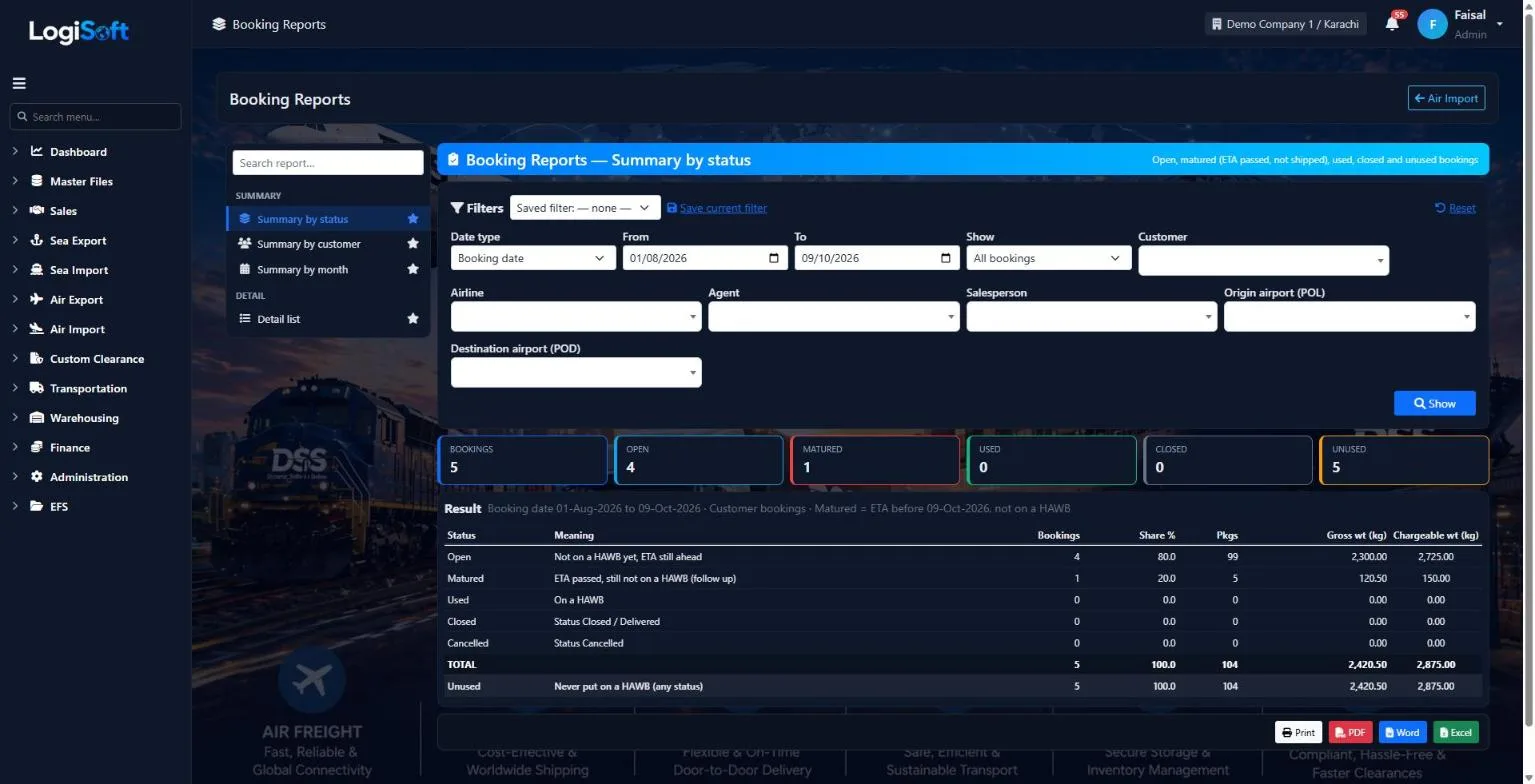Export the report to Excel
The image size is (1535, 784).
(1455, 732)
